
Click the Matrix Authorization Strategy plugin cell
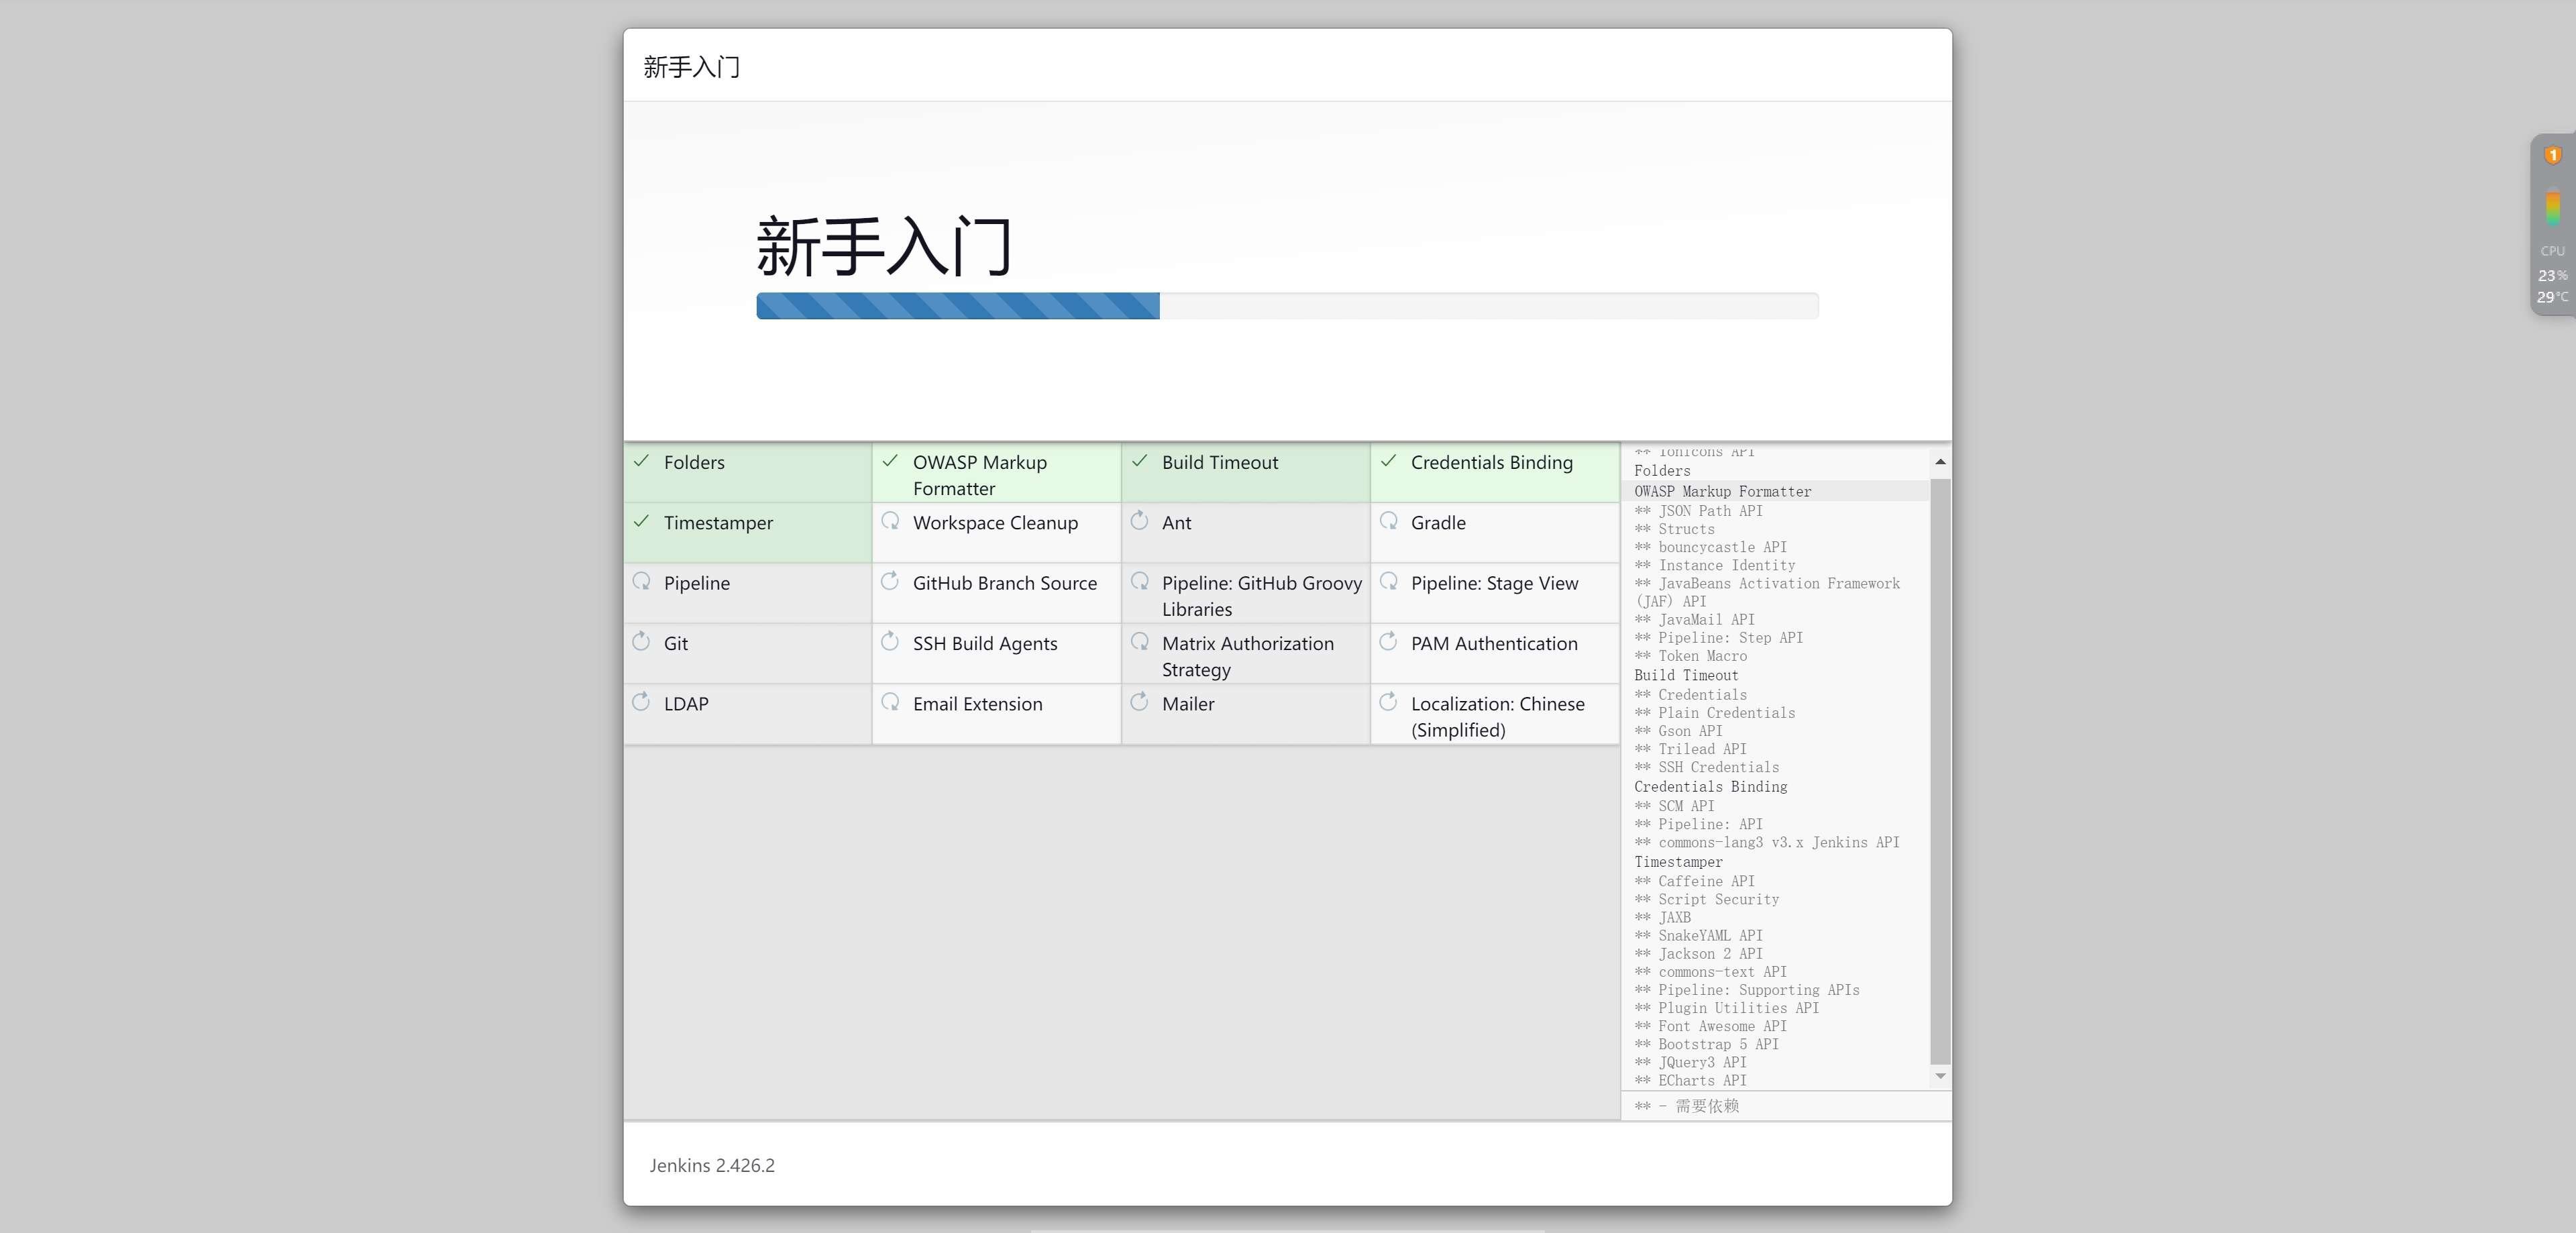[1245, 654]
